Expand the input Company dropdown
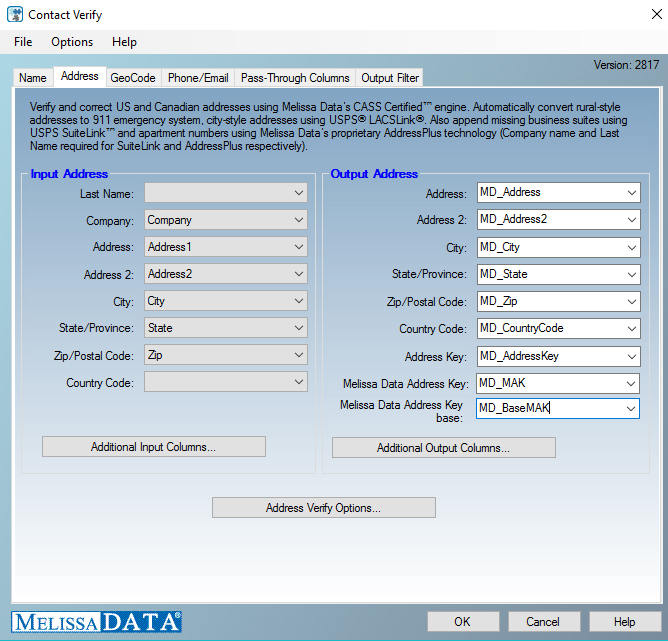Screen dimensions: 668x641 (226, 220)
